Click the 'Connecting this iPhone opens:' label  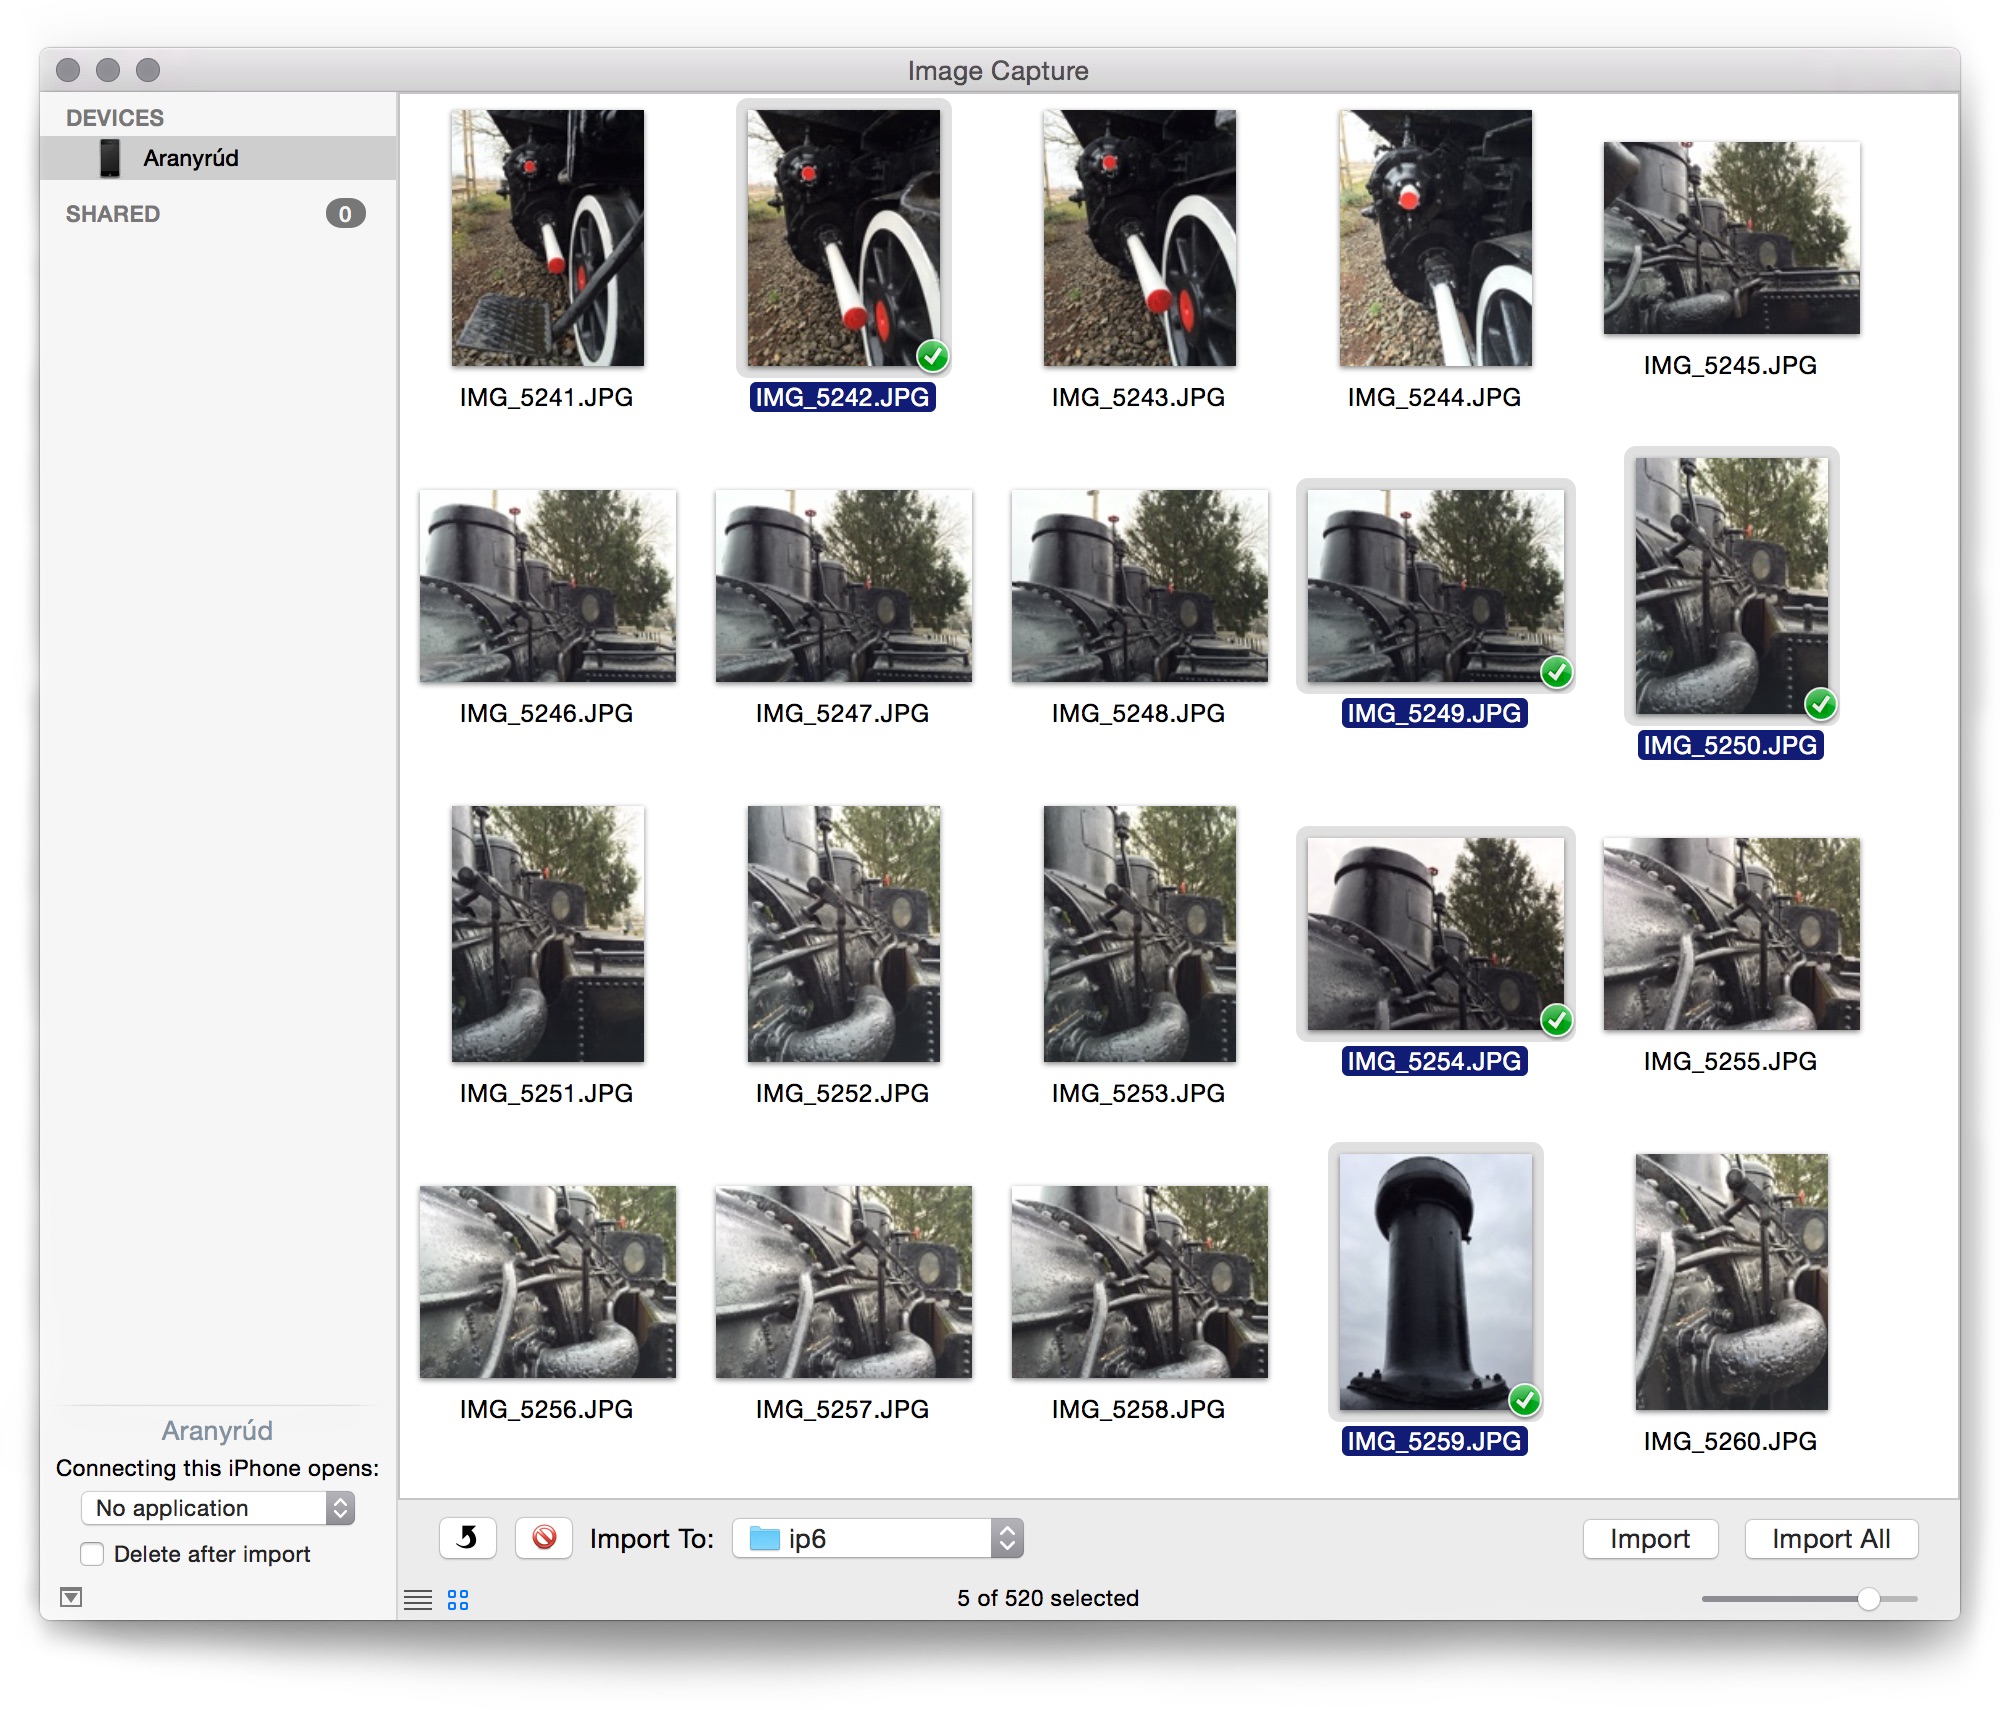pyautogui.click(x=218, y=1468)
